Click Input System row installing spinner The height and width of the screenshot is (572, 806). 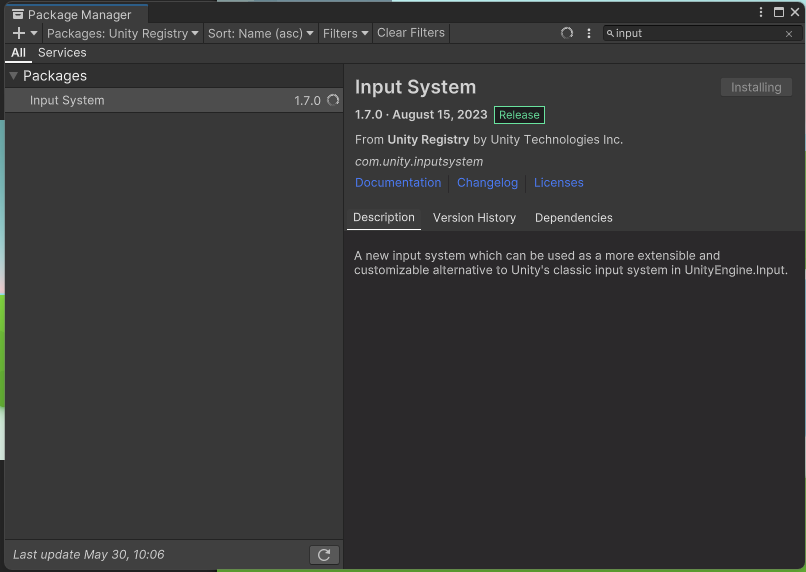click(x=333, y=100)
